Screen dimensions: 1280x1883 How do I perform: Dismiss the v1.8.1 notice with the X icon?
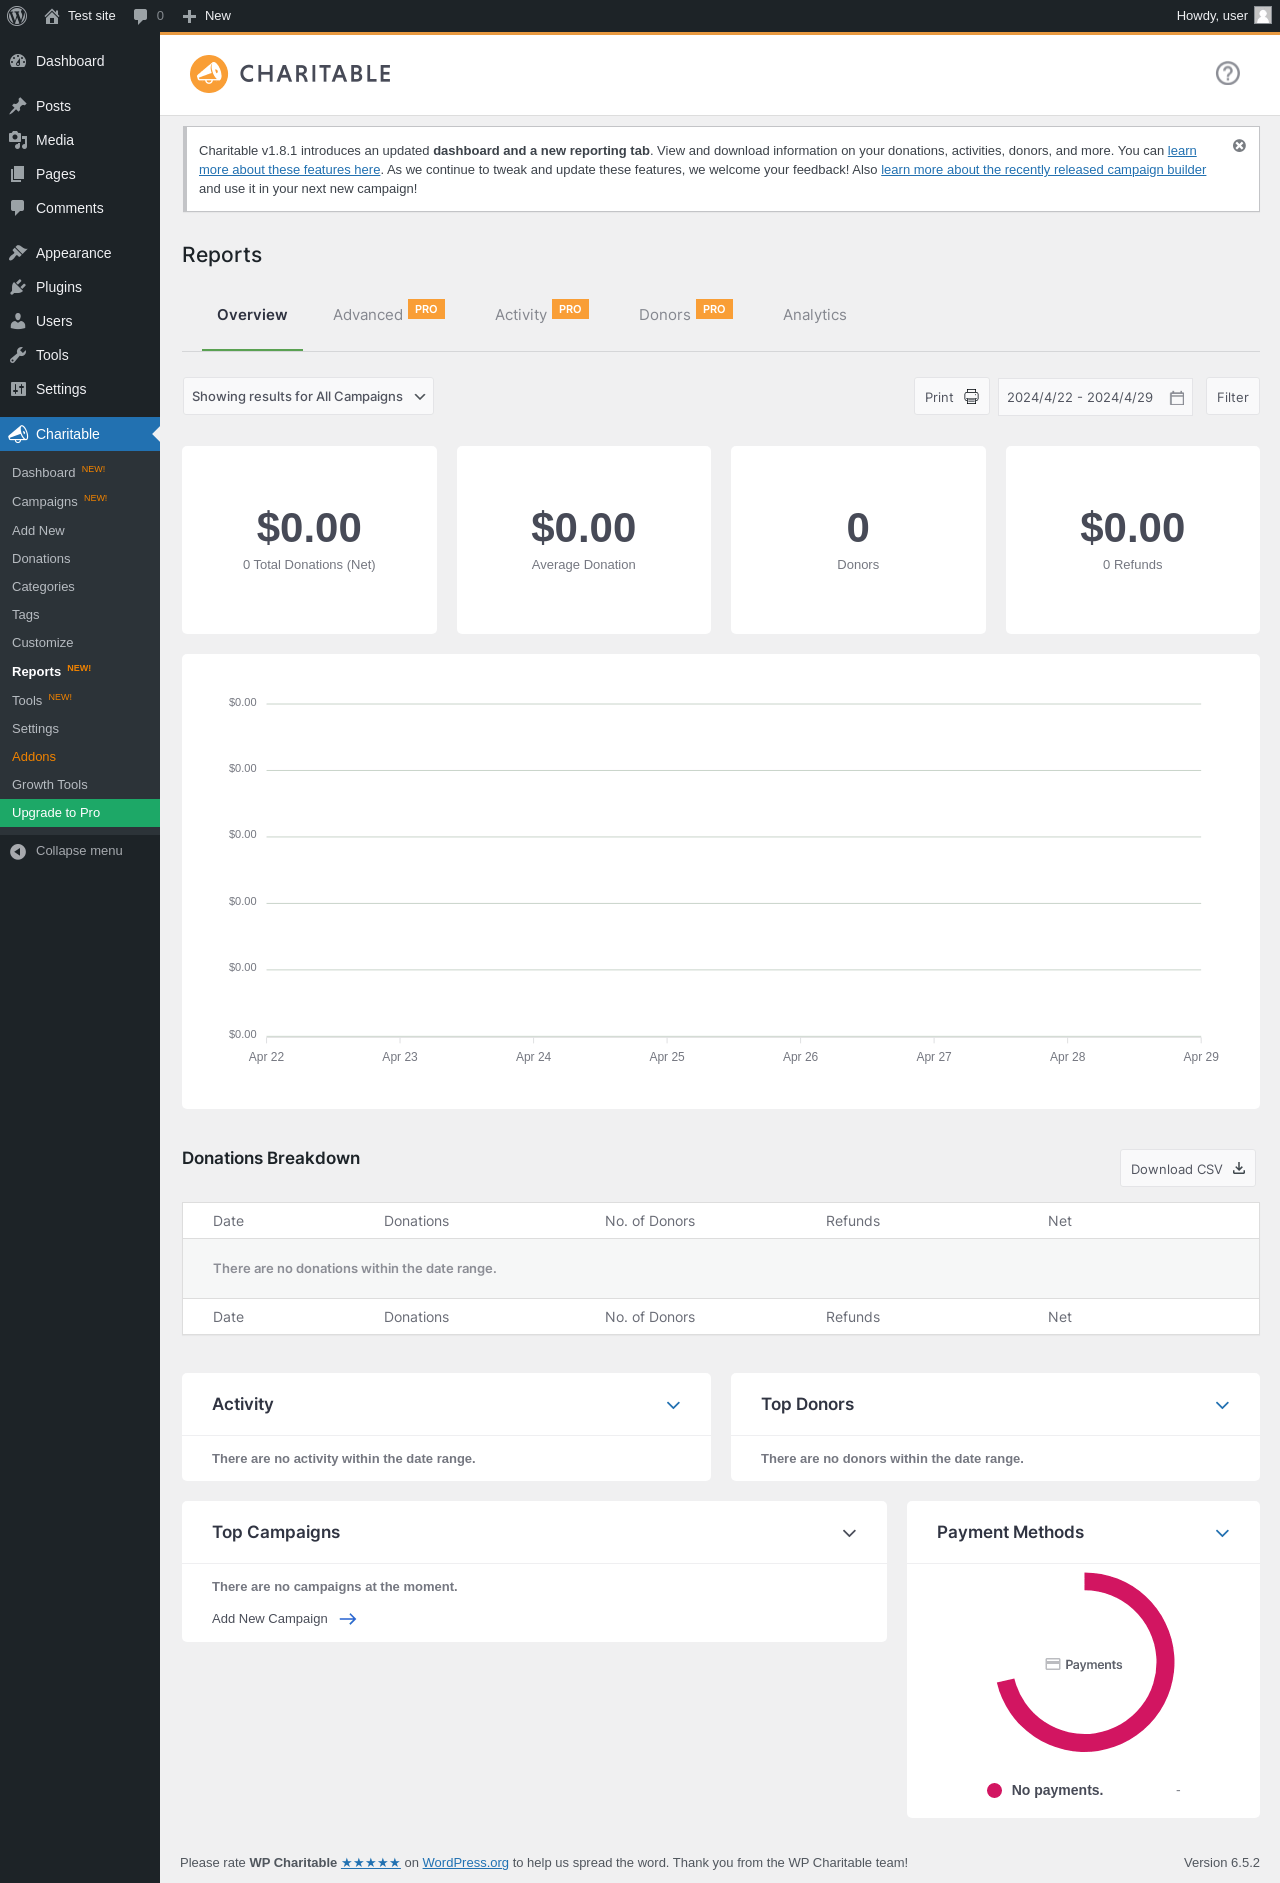tap(1239, 146)
